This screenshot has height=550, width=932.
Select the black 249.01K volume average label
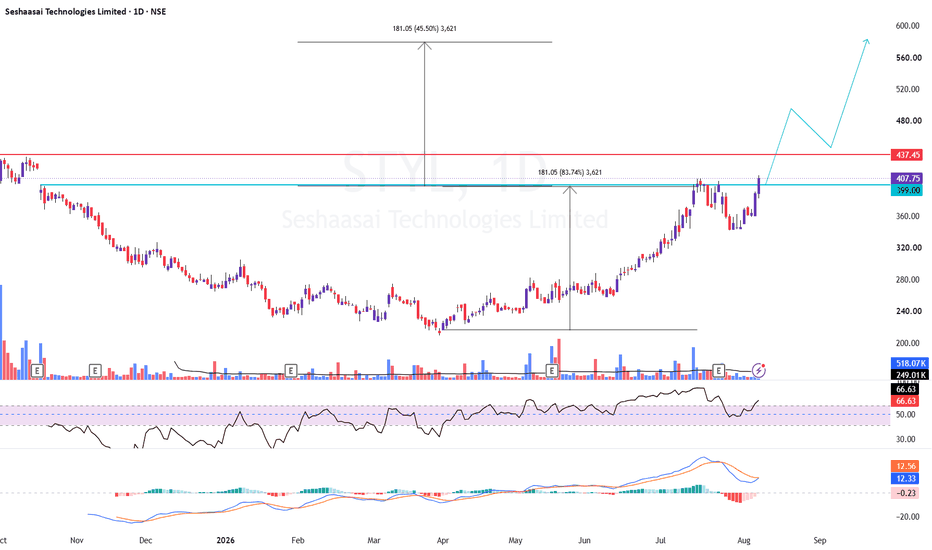click(x=908, y=375)
